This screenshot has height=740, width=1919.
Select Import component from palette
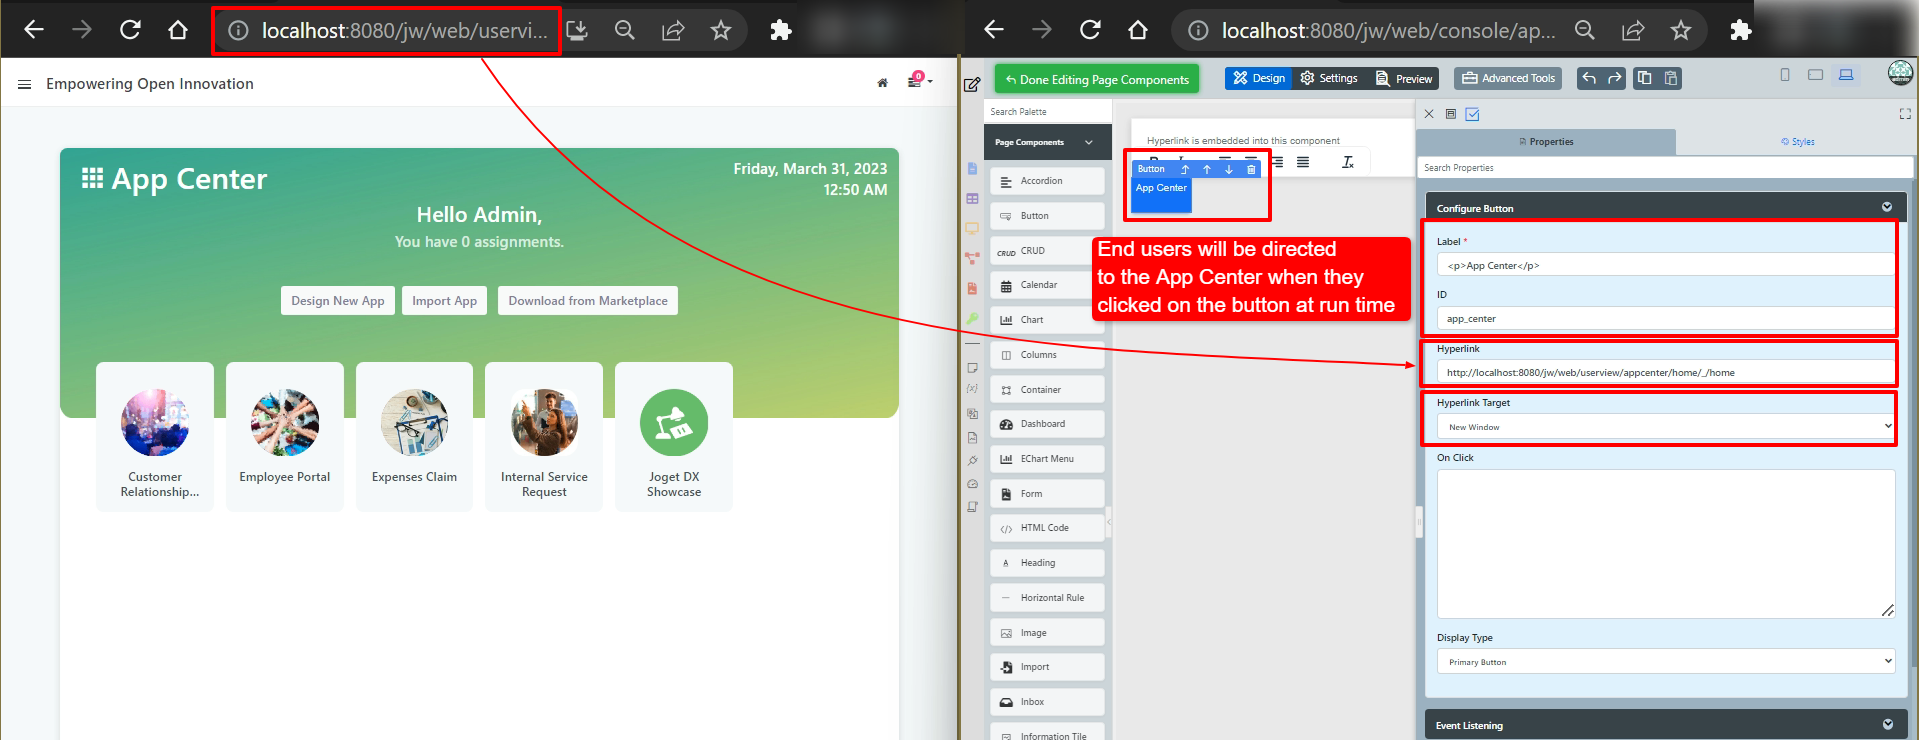(1047, 667)
